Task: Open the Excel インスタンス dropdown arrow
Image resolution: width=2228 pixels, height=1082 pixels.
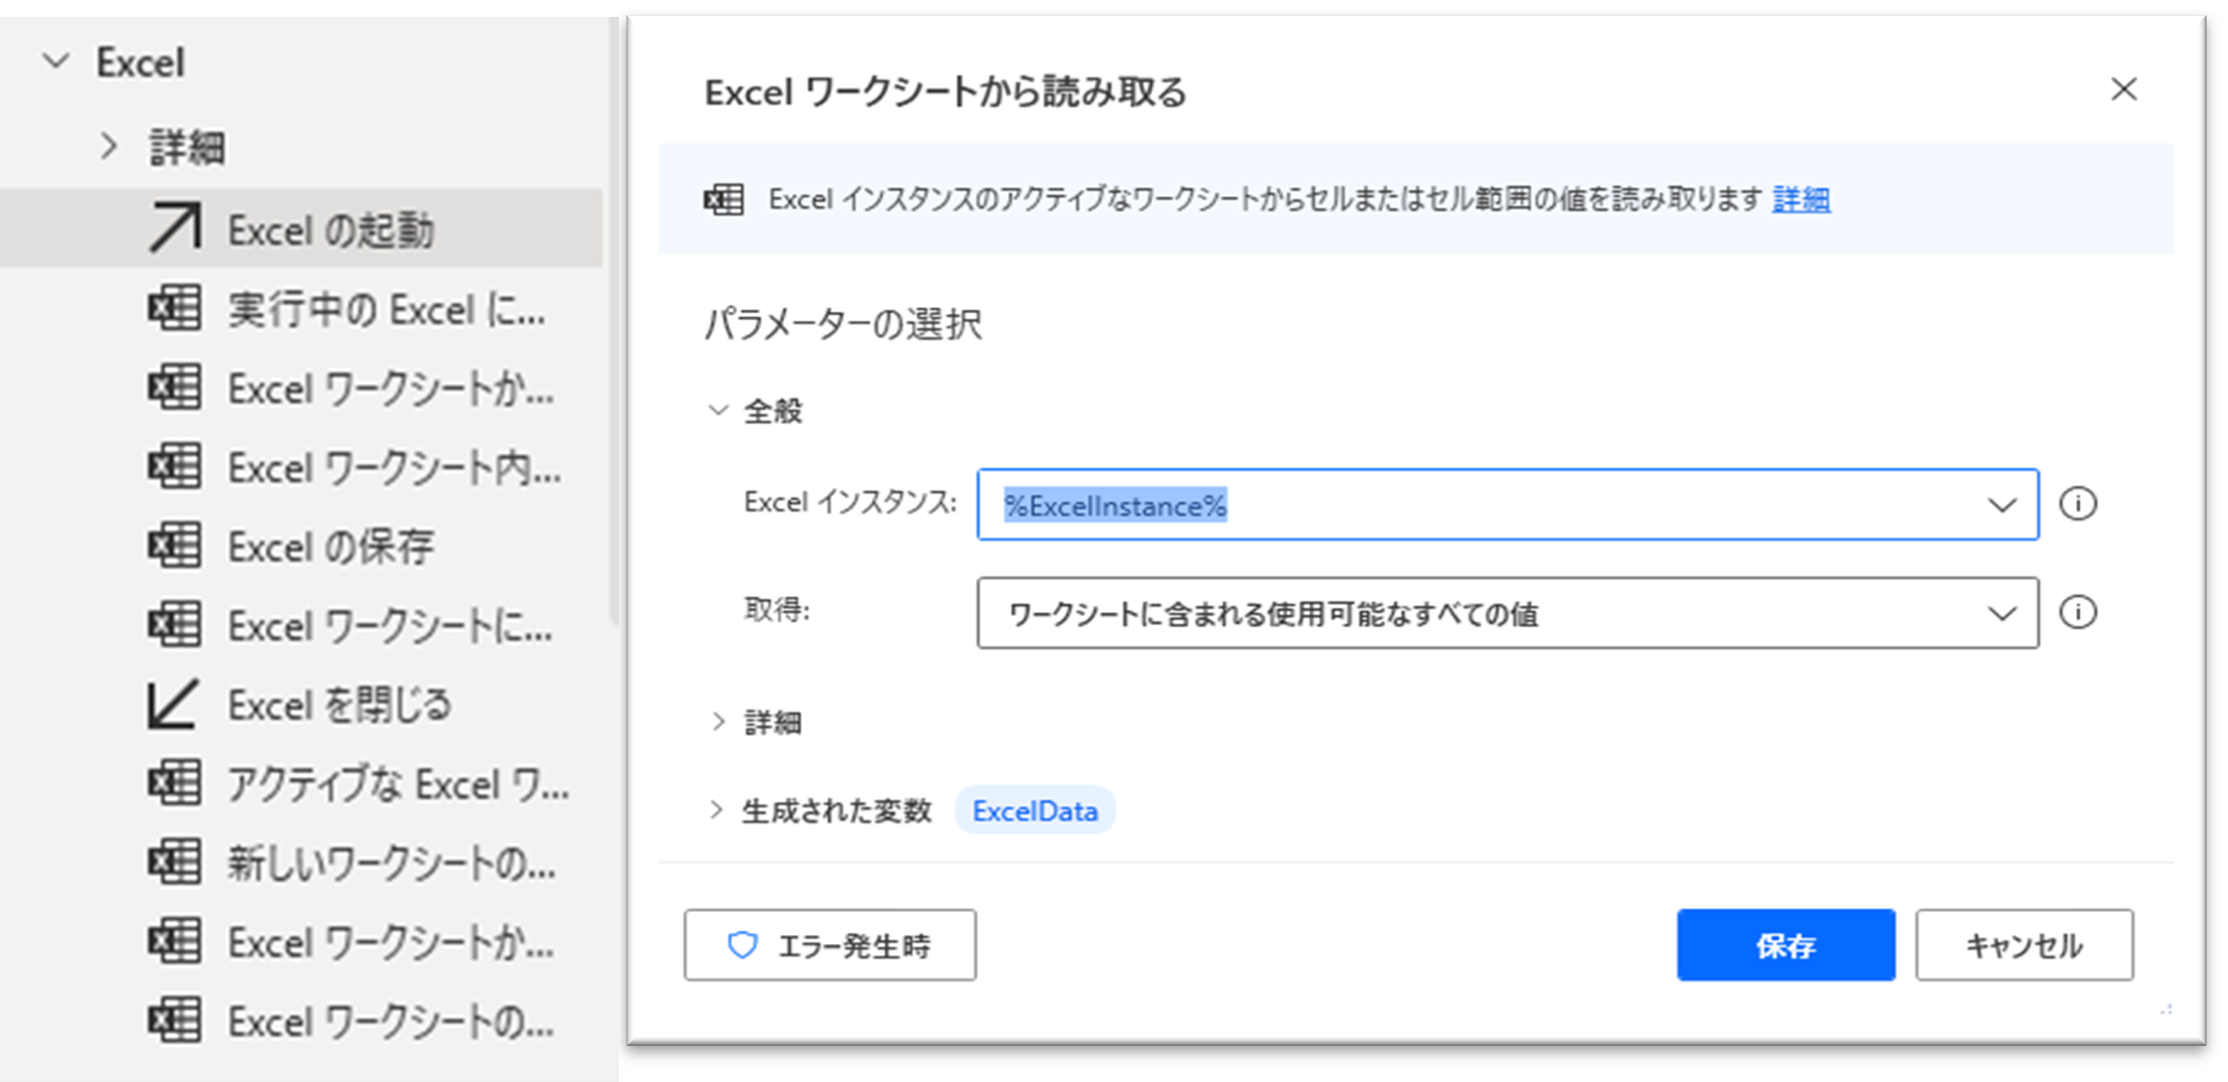Action: click(2002, 505)
